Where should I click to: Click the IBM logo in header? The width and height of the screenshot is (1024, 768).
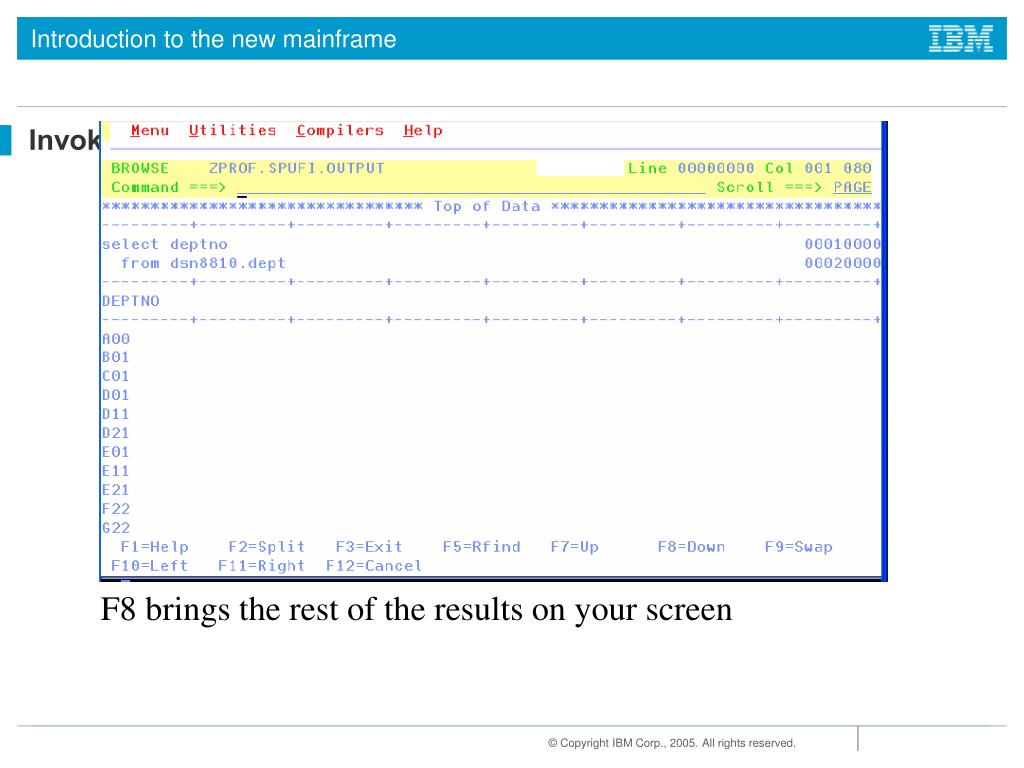961,39
